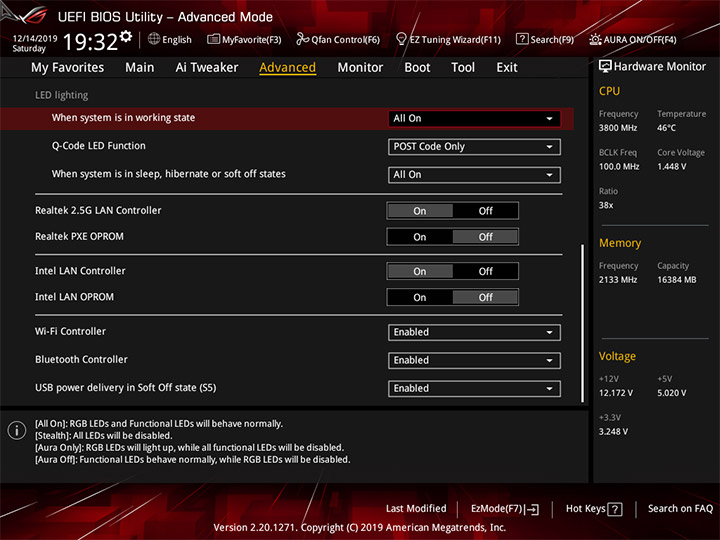Click the EZ Tuning Wizard bulb icon
Viewport: 720px width, 540px height.
pyautogui.click(x=401, y=39)
